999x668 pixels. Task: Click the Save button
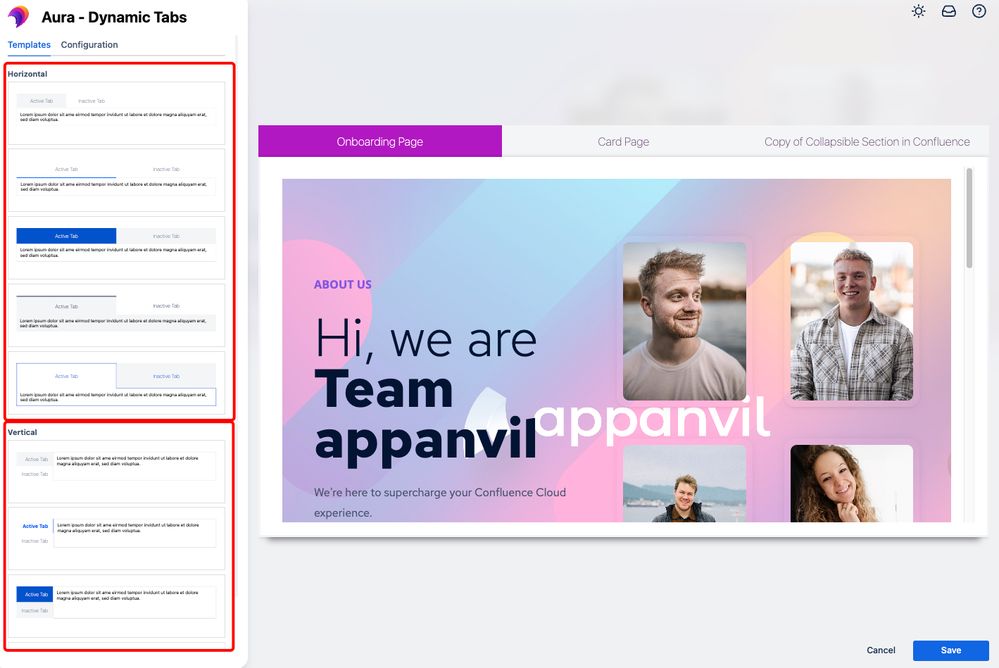pyautogui.click(x=951, y=650)
